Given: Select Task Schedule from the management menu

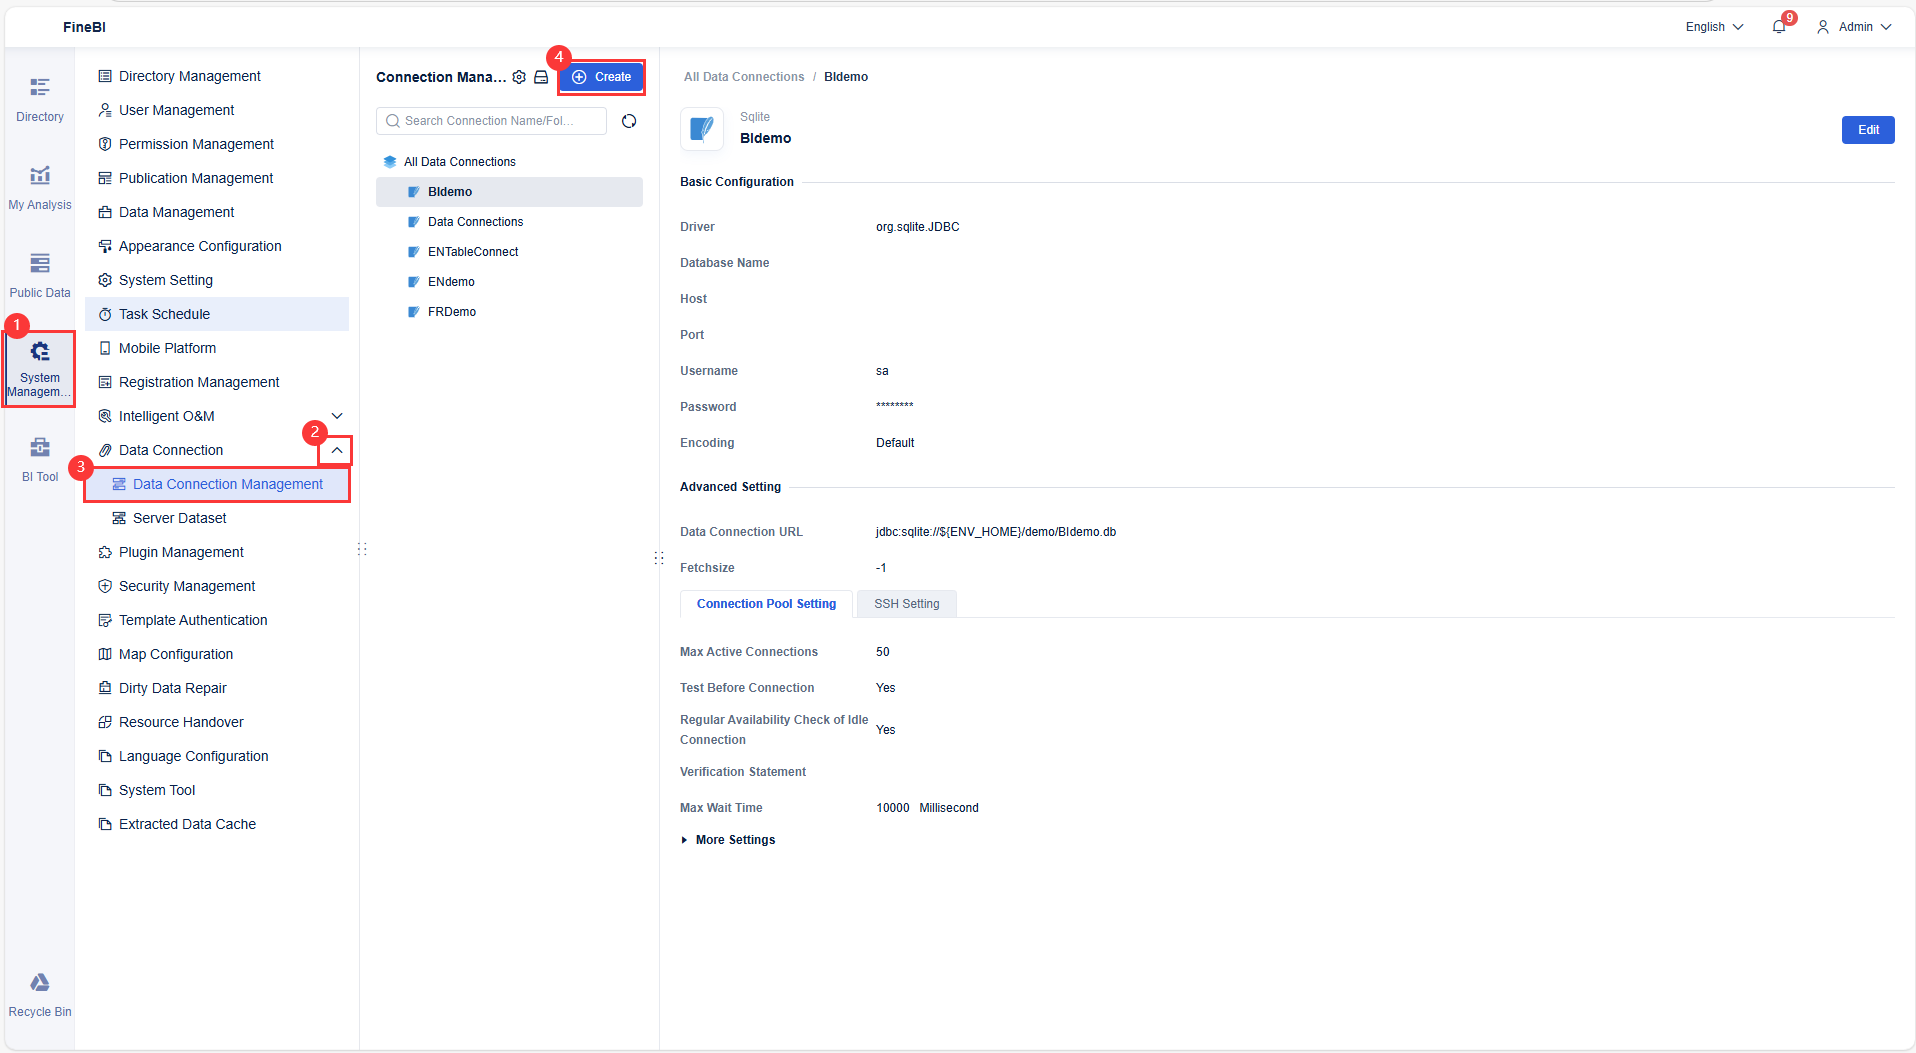Looking at the screenshot, I should [x=166, y=313].
